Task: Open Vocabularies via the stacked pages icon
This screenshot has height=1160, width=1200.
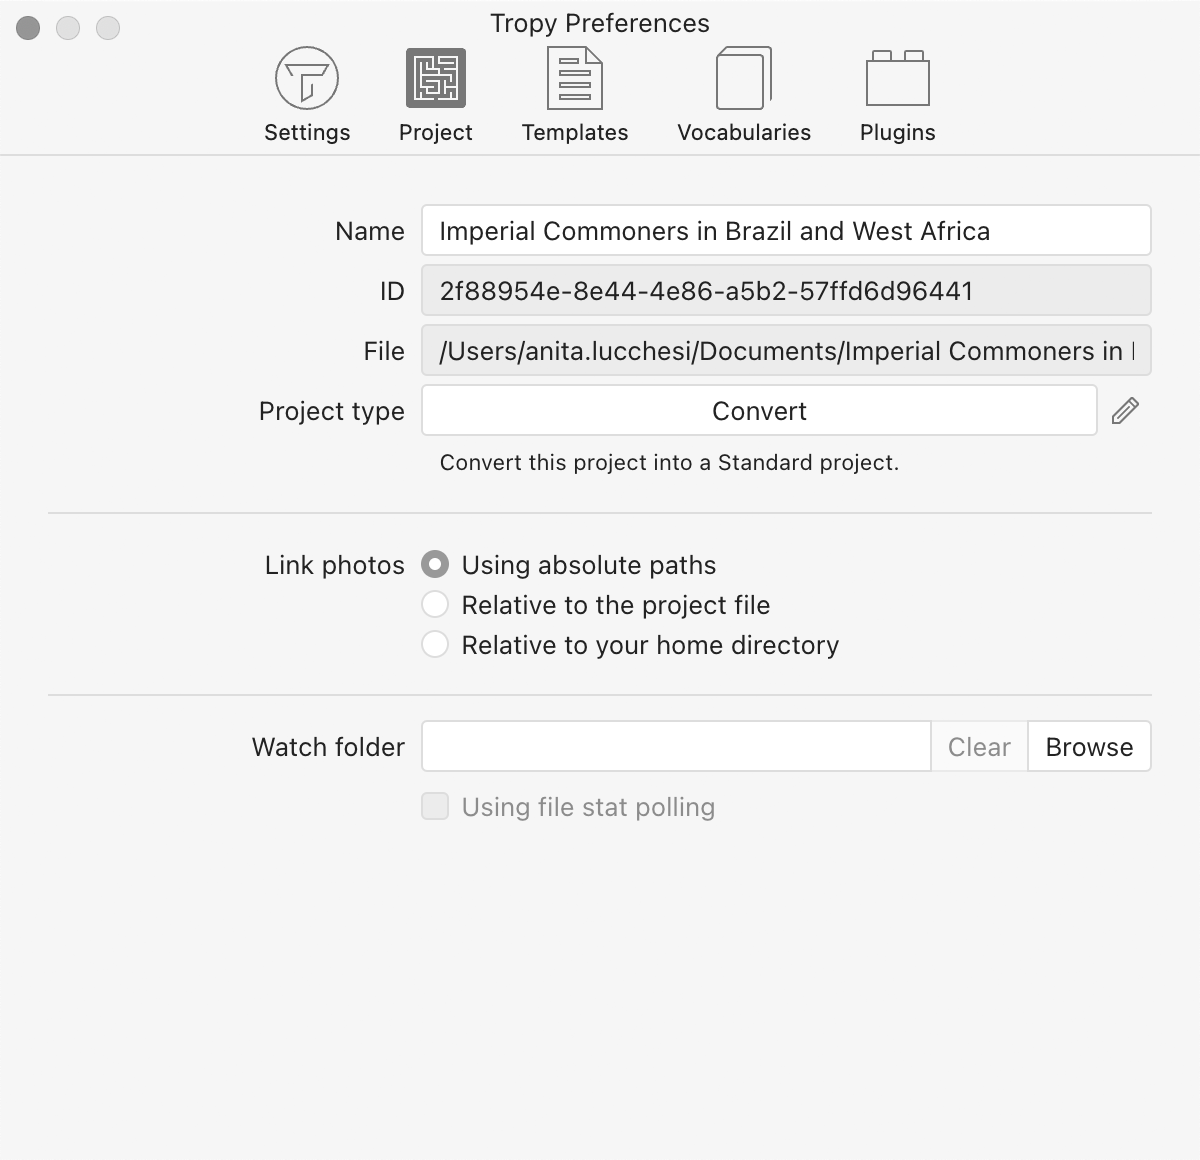Action: (743, 77)
